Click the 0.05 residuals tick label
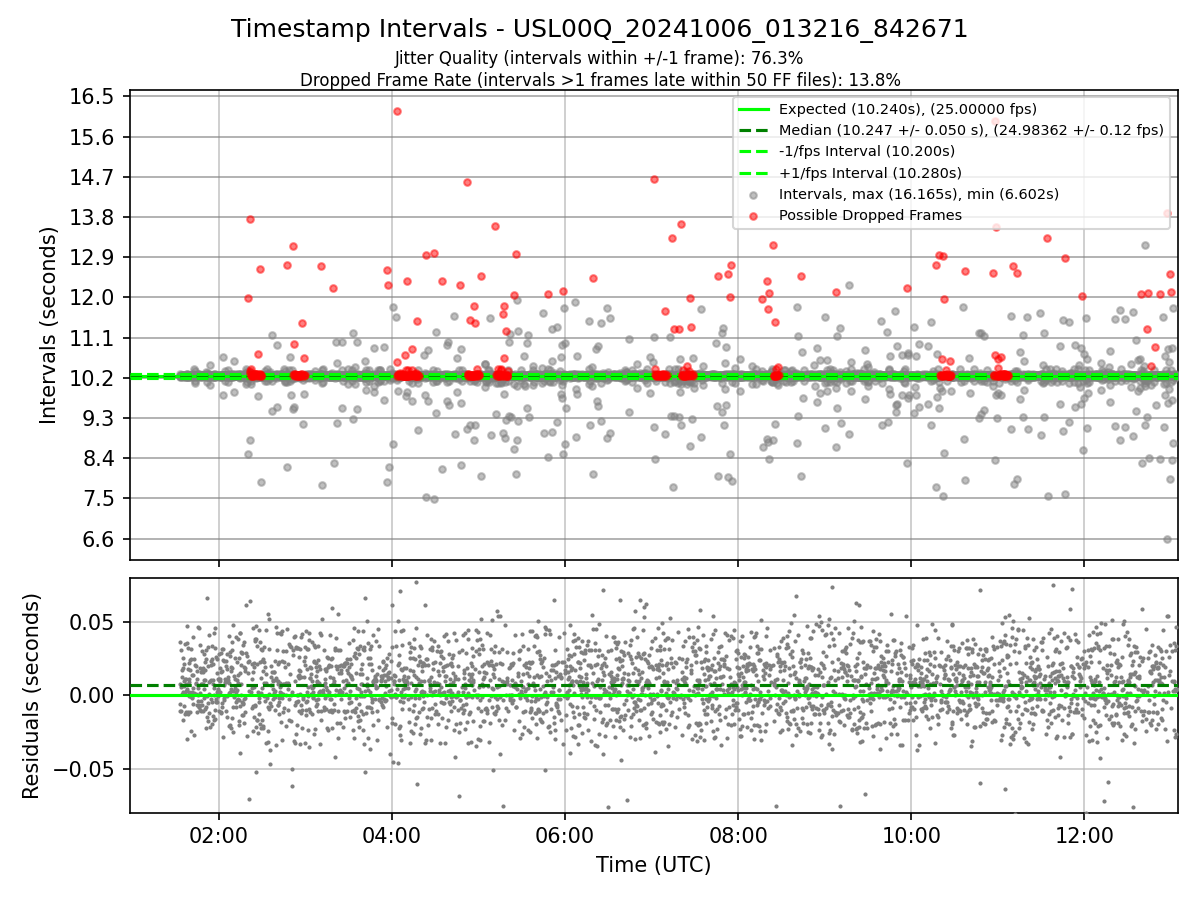The image size is (1200, 900). pos(93,622)
